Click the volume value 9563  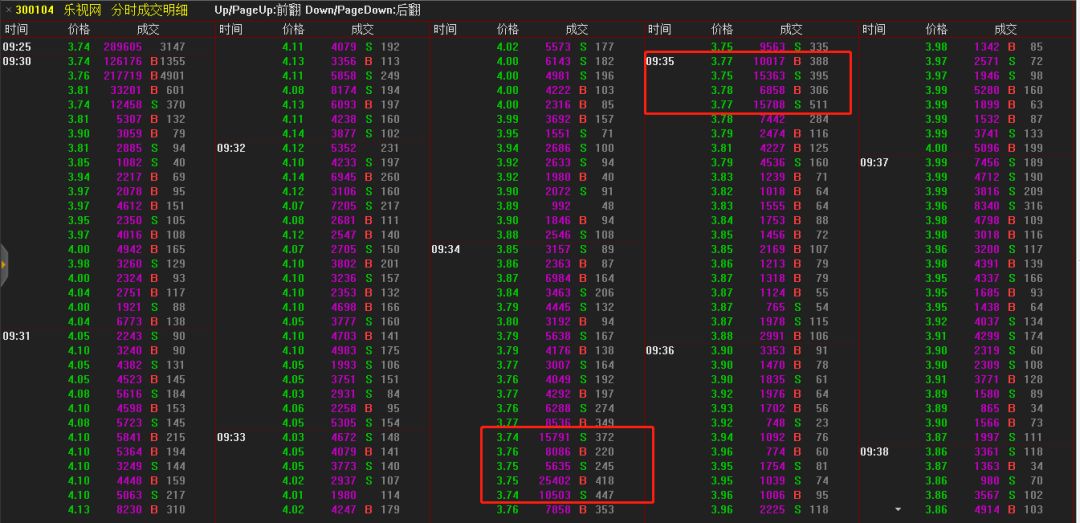(x=773, y=47)
